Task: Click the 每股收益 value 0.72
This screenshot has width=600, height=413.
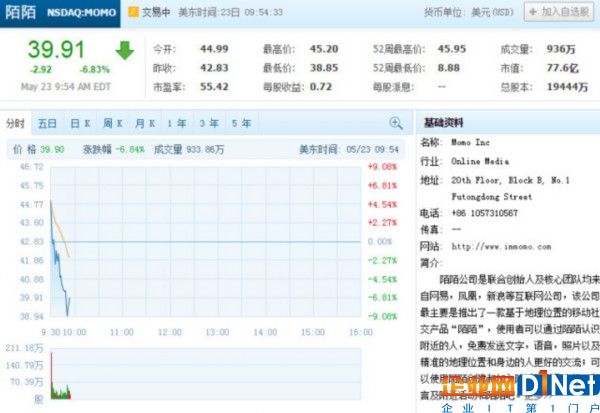Action: point(321,87)
